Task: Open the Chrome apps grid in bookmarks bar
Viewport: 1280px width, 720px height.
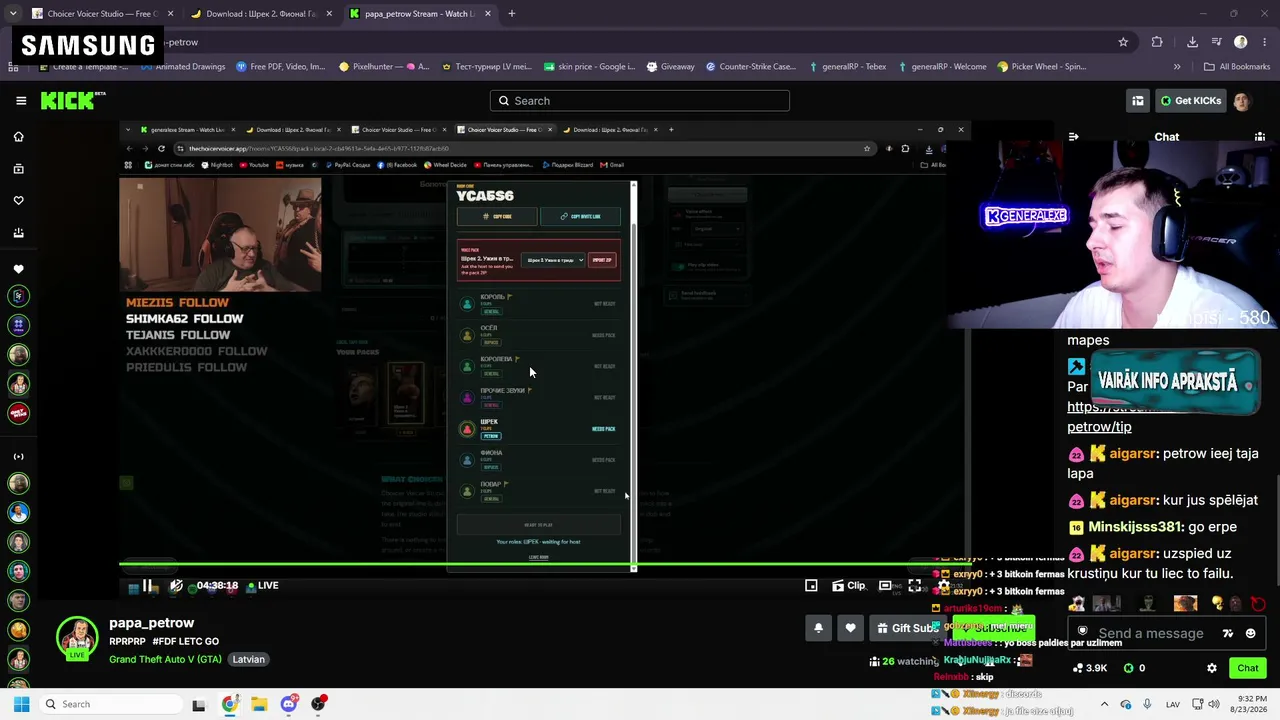Action: pyautogui.click(x=13, y=67)
